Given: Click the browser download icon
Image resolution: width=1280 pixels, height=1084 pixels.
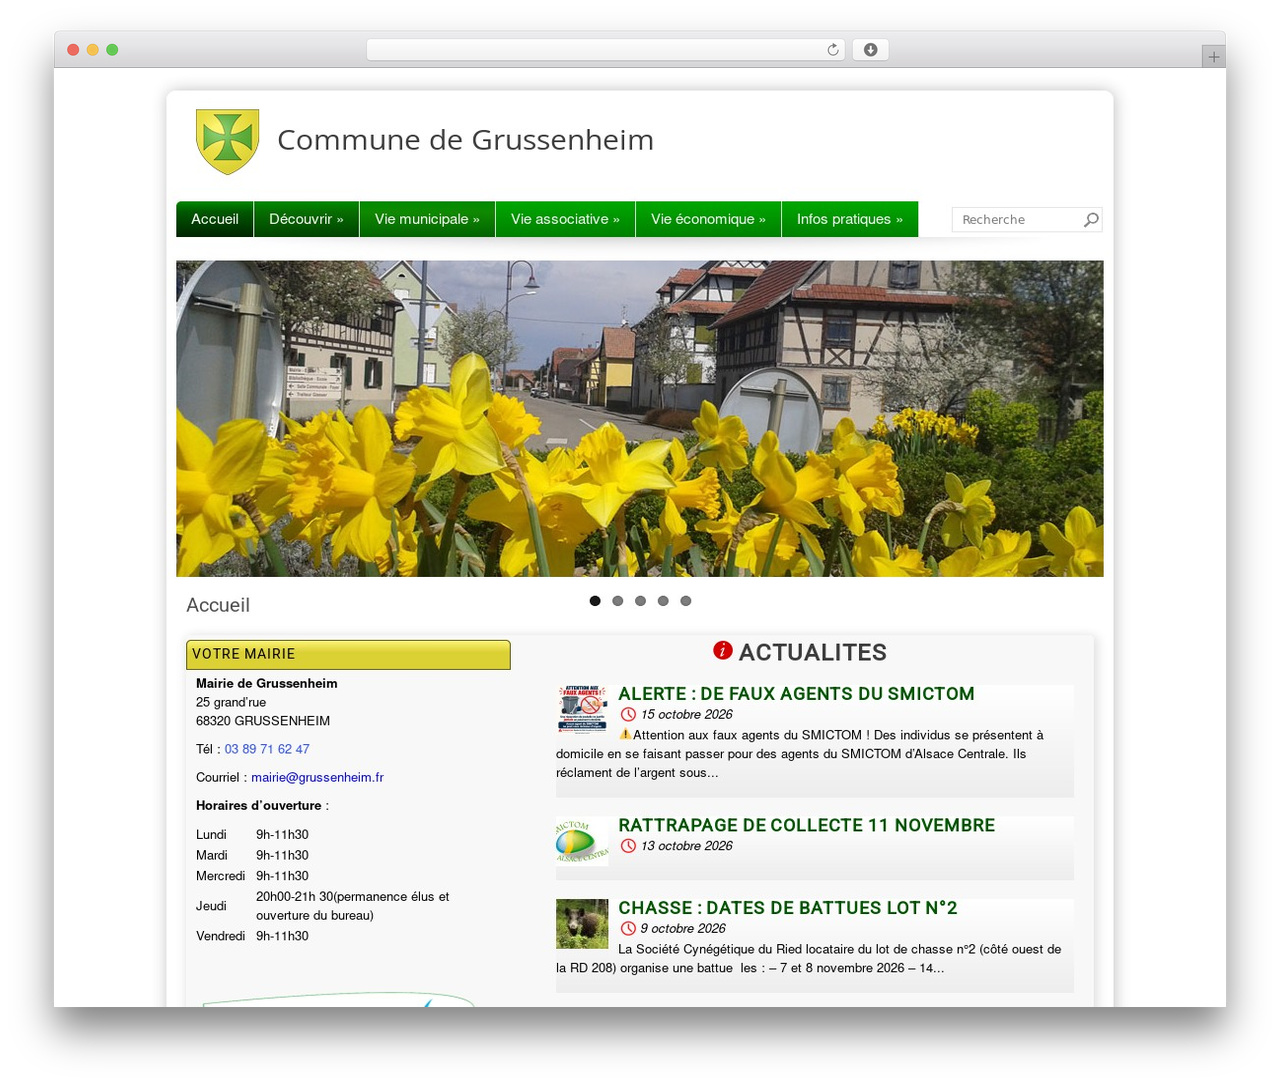Looking at the screenshot, I should pyautogui.click(x=871, y=50).
